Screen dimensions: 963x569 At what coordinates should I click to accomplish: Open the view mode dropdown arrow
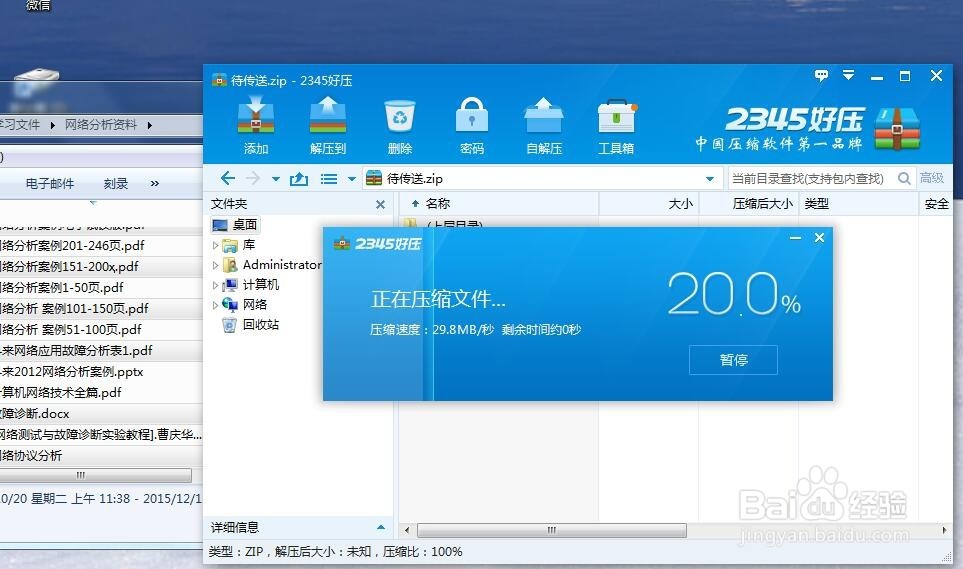point(352,179)
